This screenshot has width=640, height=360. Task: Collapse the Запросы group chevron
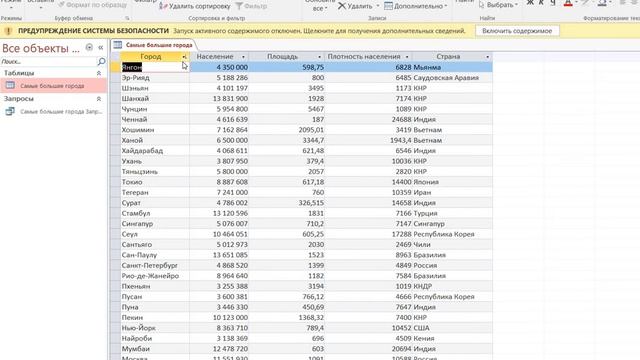click(x=99, y=99)
